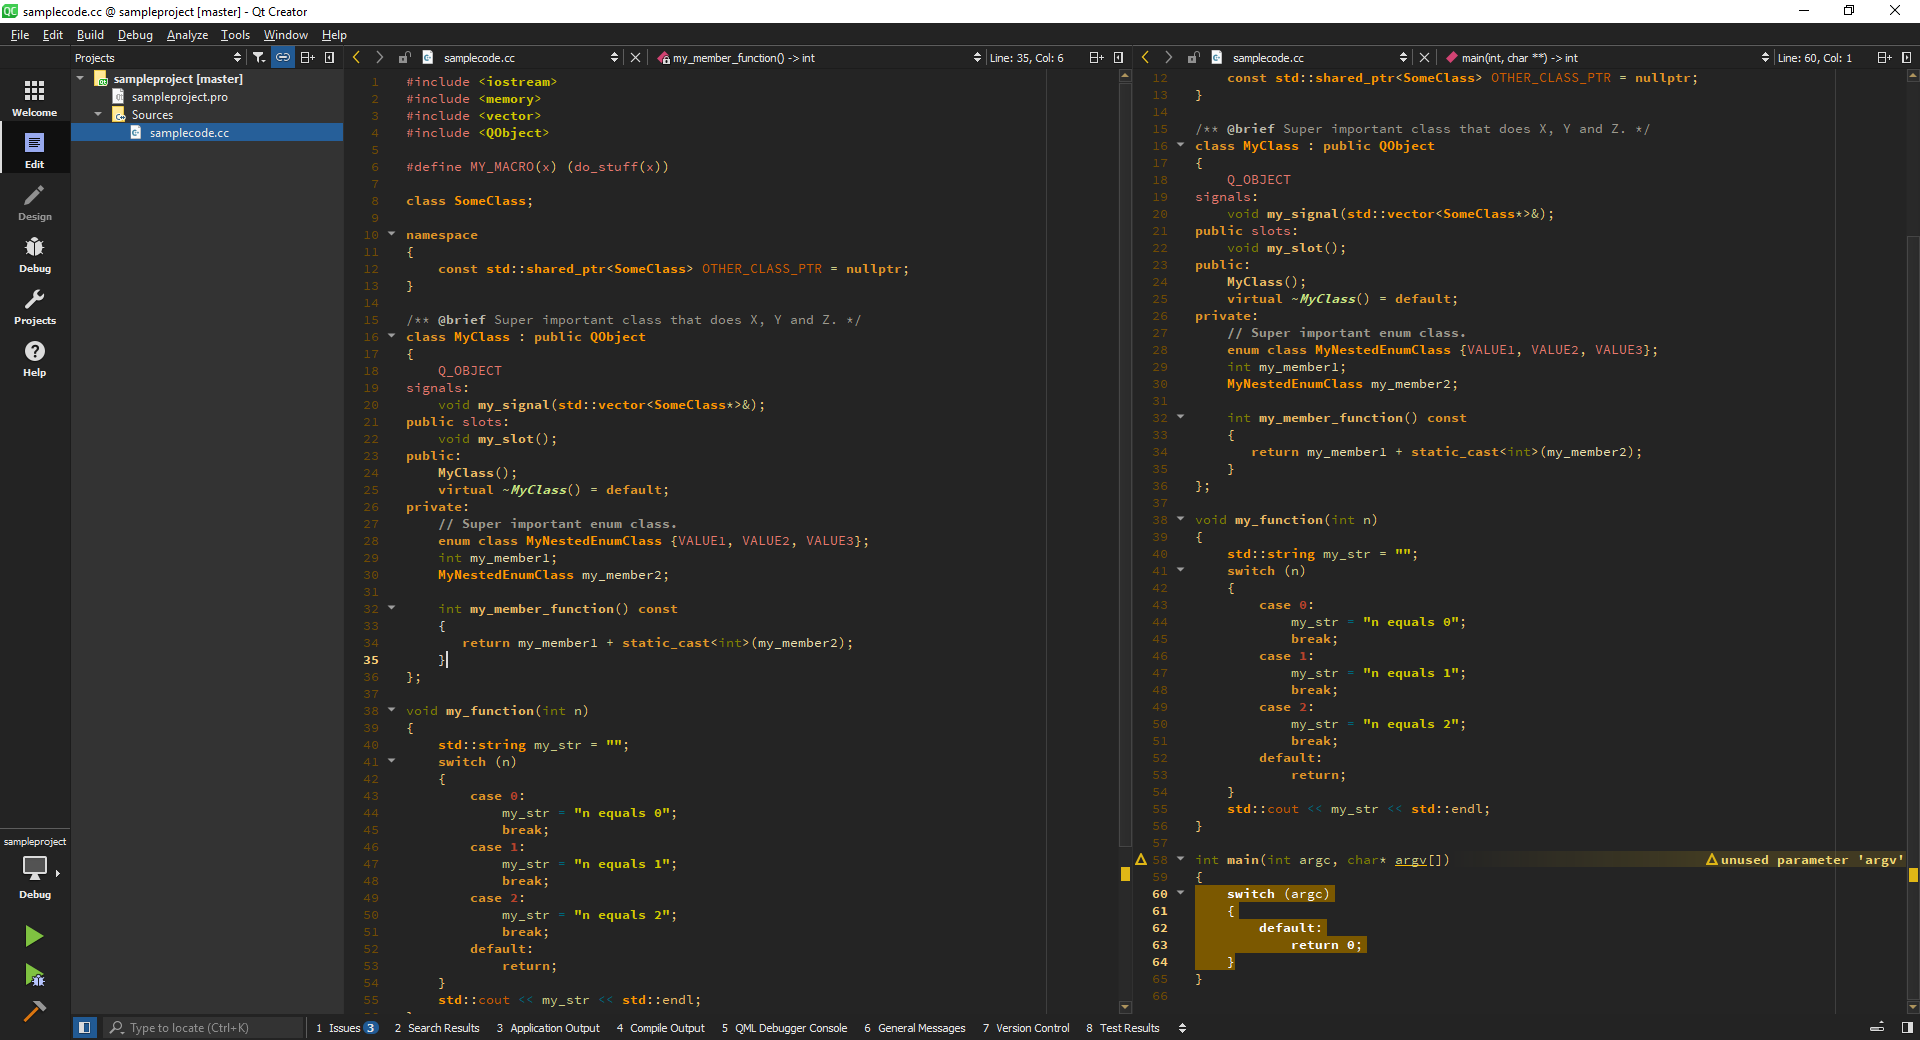Viewport: 1920px width, 1040px height.
Task: Click the Build hammer icon
Action: coord(34,1011)
